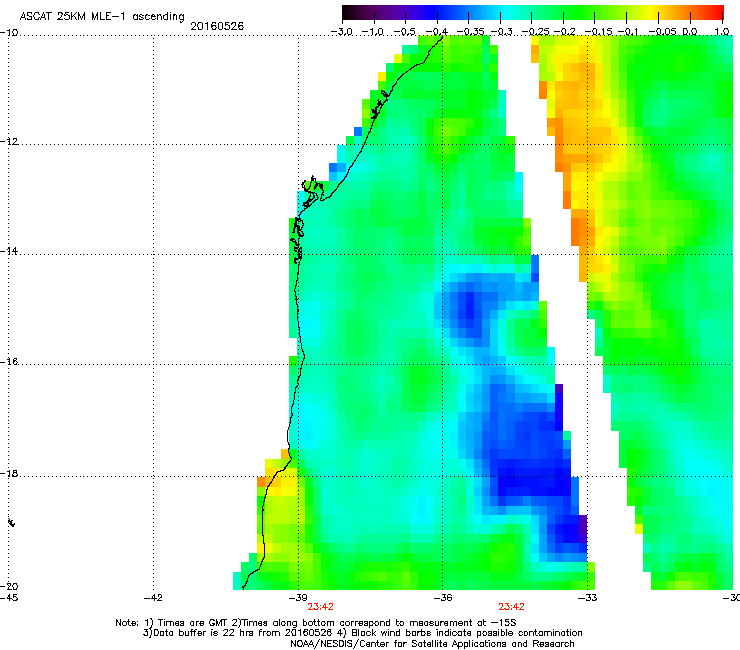
Task: Click the "Times are GMT" note line
Action: tap(316, 623)
